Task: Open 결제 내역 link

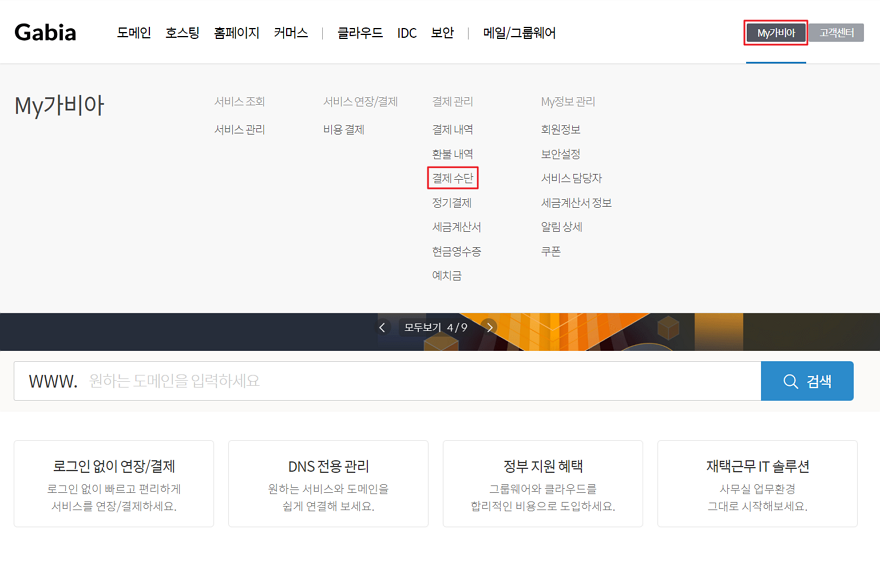Action: click(x=452, y=130)
